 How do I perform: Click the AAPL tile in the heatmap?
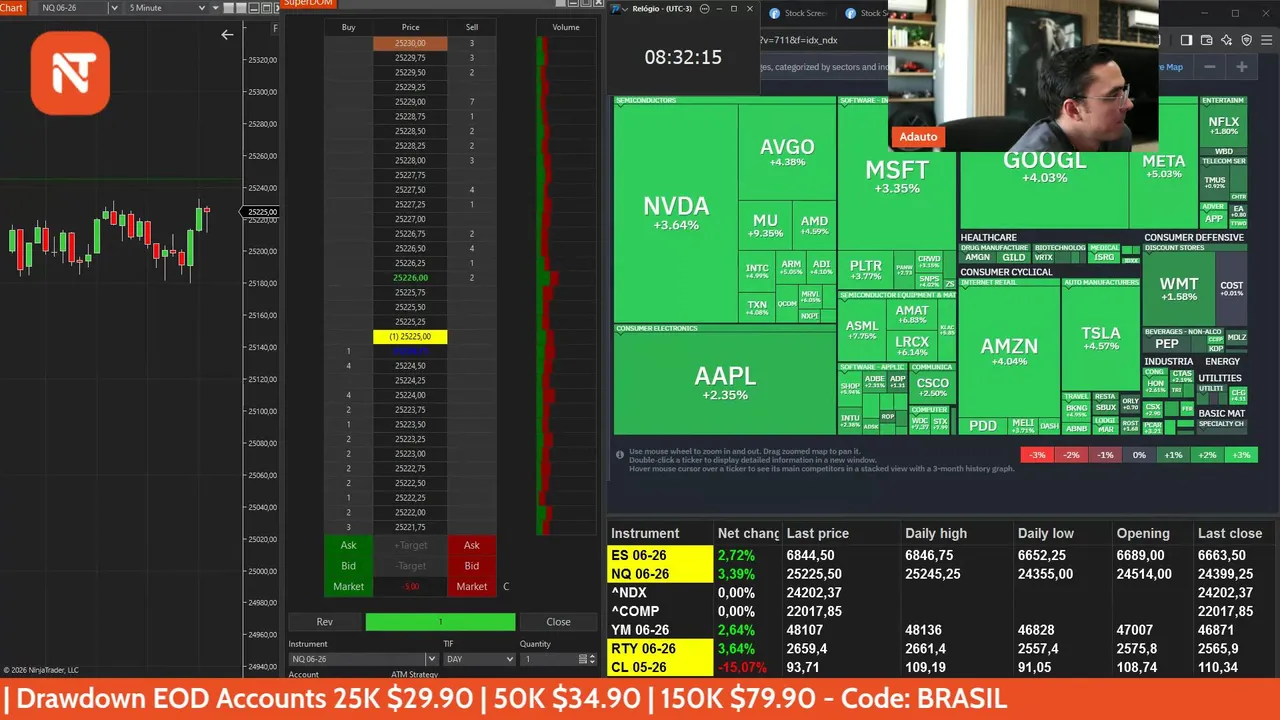pos(725,383)
